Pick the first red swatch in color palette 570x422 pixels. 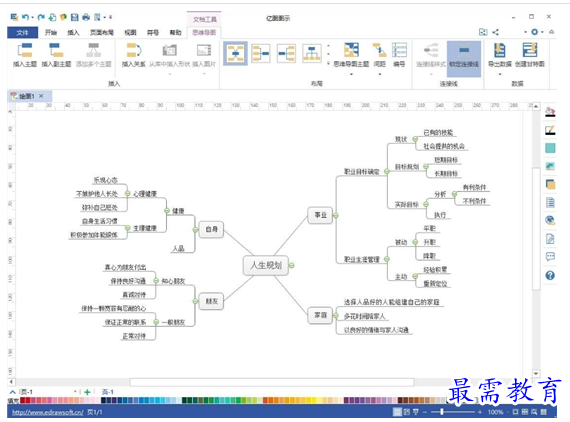click(x=23, y=401)
